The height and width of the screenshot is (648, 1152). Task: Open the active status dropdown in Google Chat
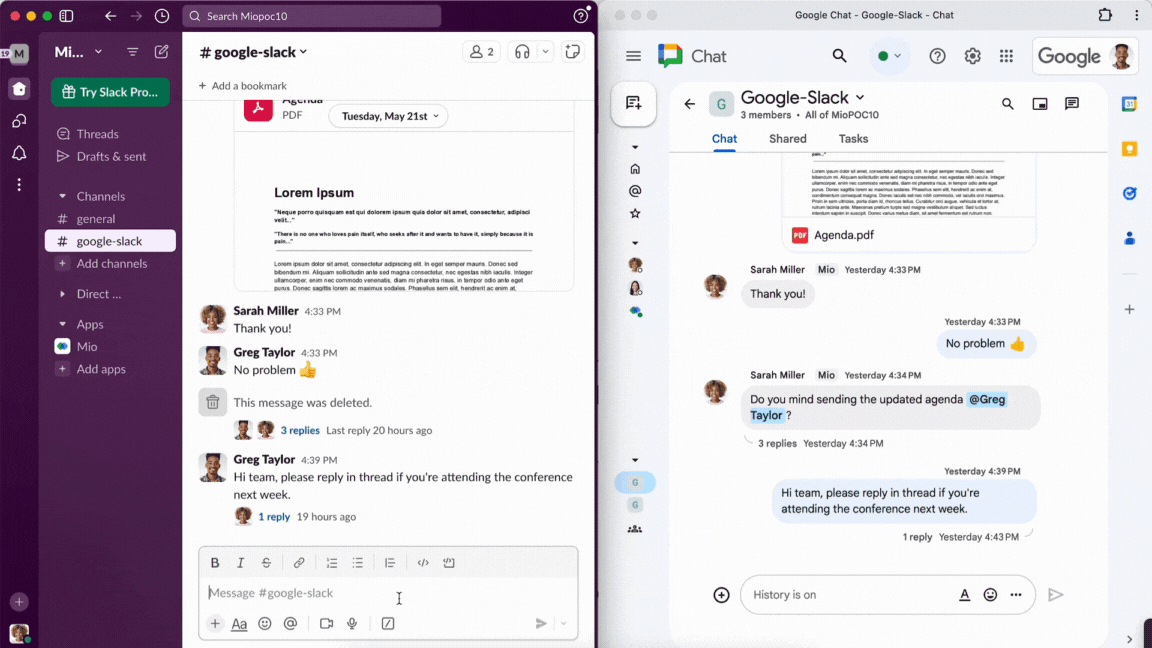(889, 56)
